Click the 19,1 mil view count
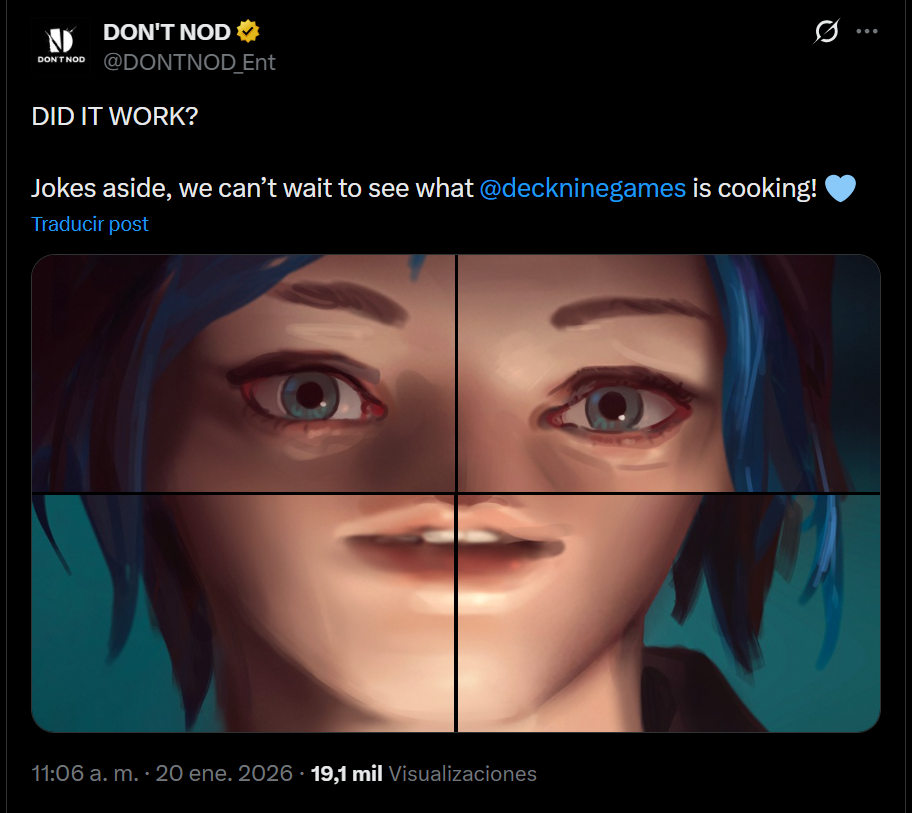Screen dimensions: 912x813 point(347,773)
